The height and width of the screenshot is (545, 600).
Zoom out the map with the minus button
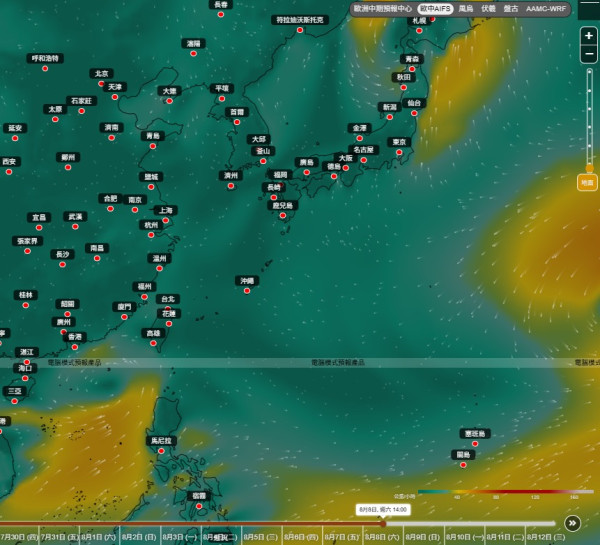click(589, 54)
